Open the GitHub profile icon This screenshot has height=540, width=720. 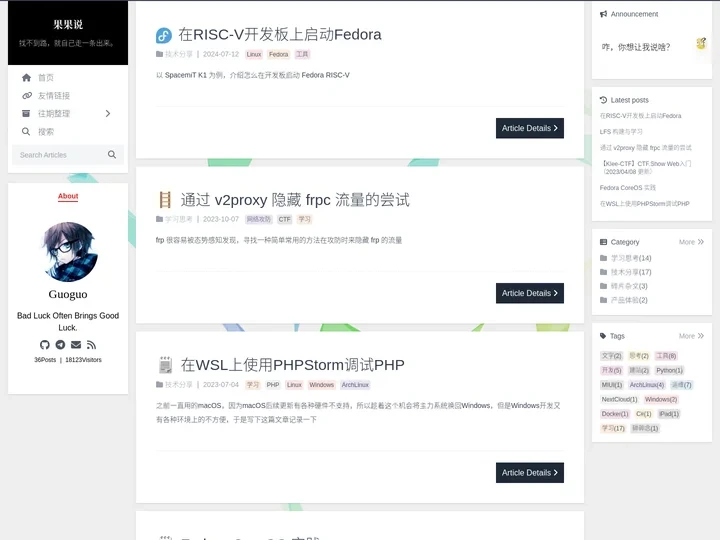pyautogui.click(x=44, y=345)
